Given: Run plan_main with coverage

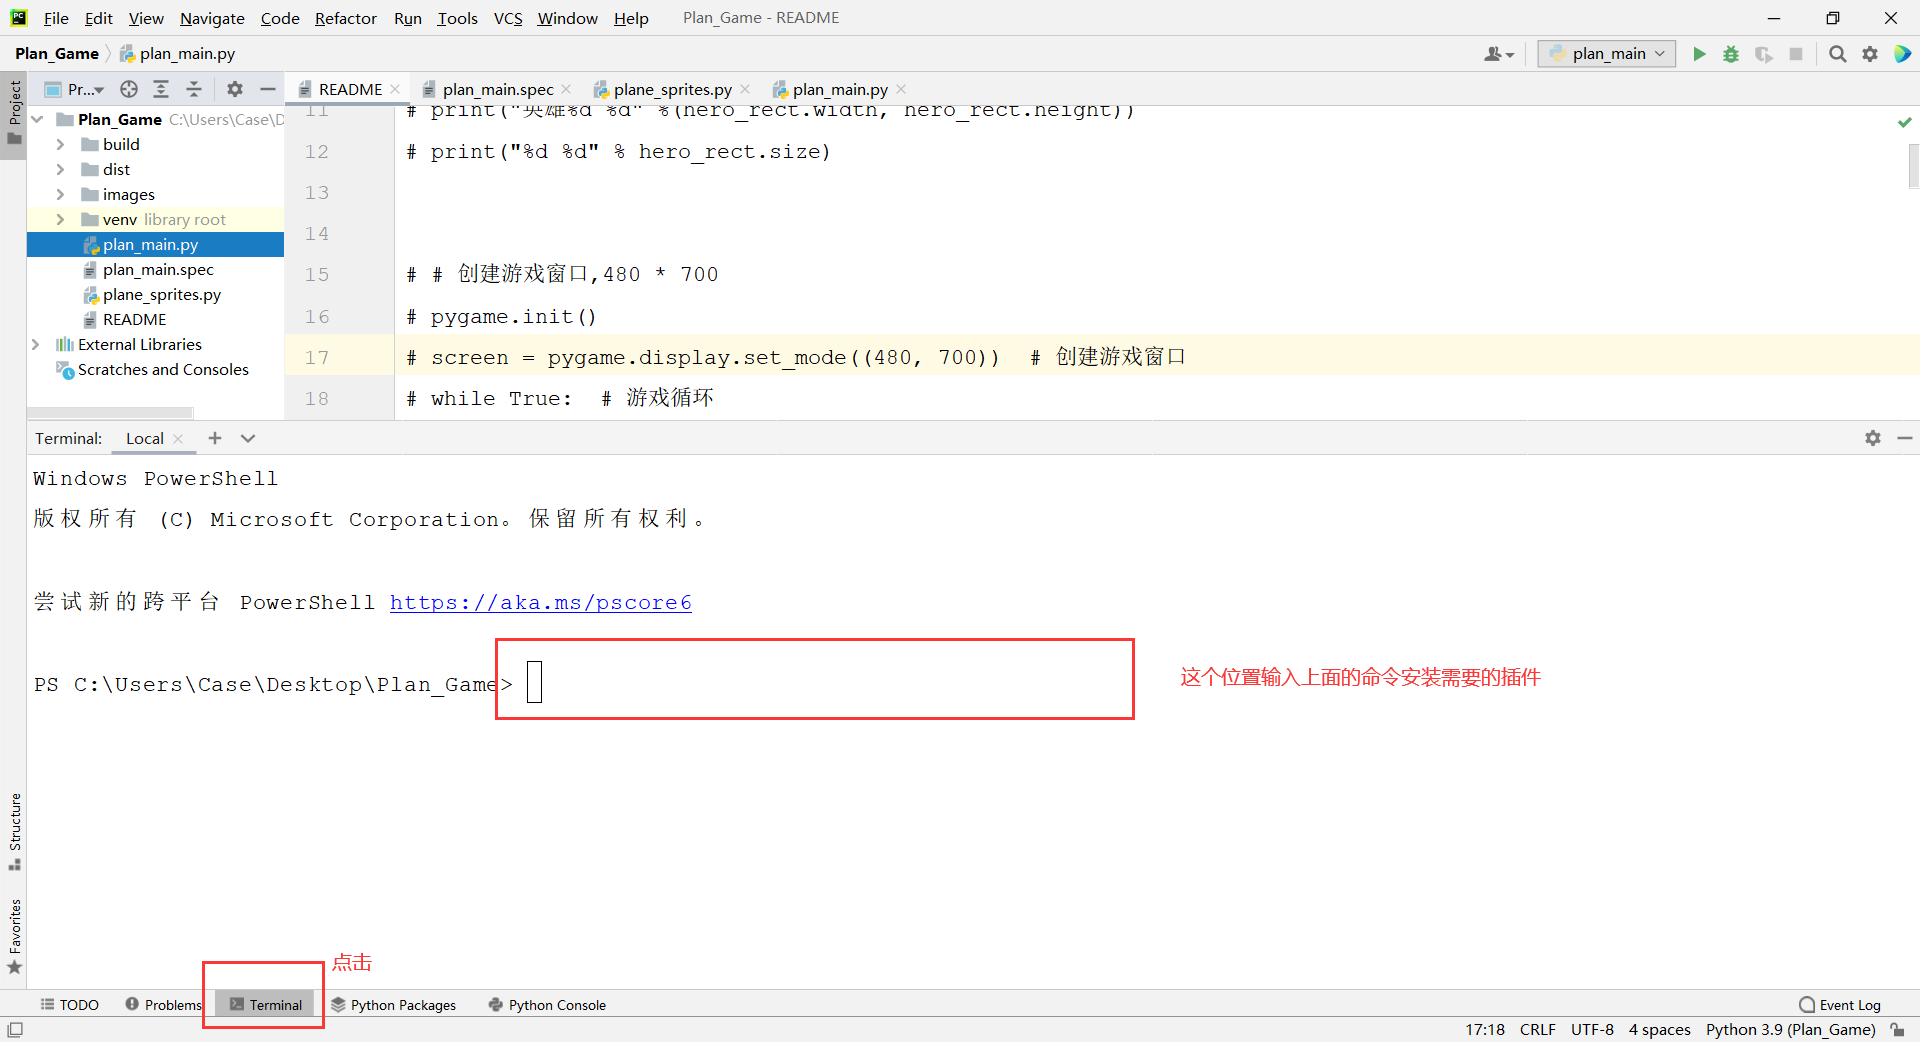Looking at the screenshot, I should click(1763, 54).
